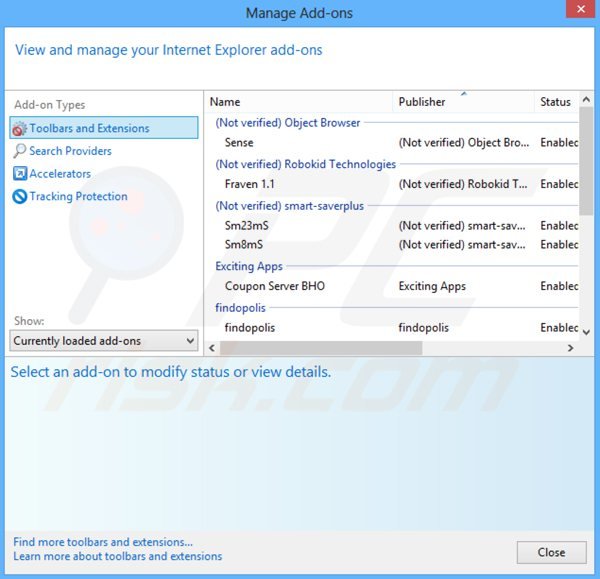
Task: Select the Fraven 1.1 add-on
Action: 249,184
